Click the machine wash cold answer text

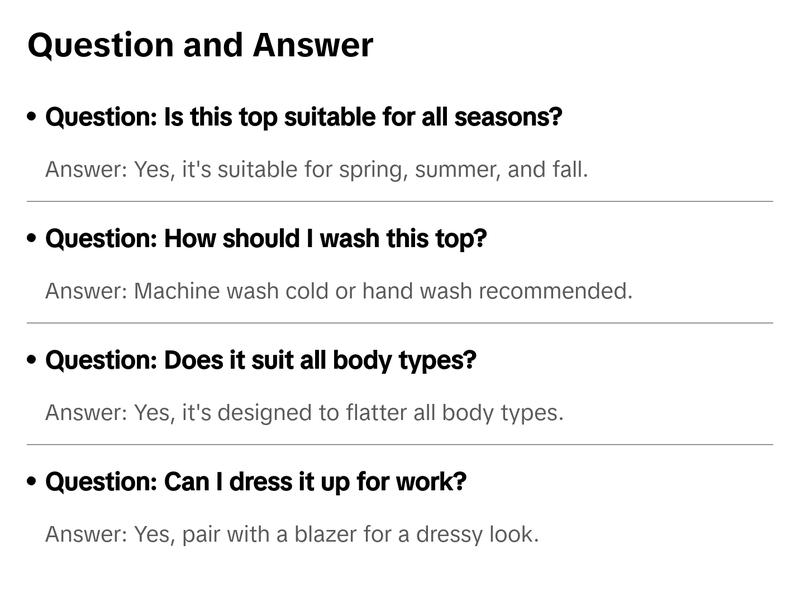(x=339, y=291)
